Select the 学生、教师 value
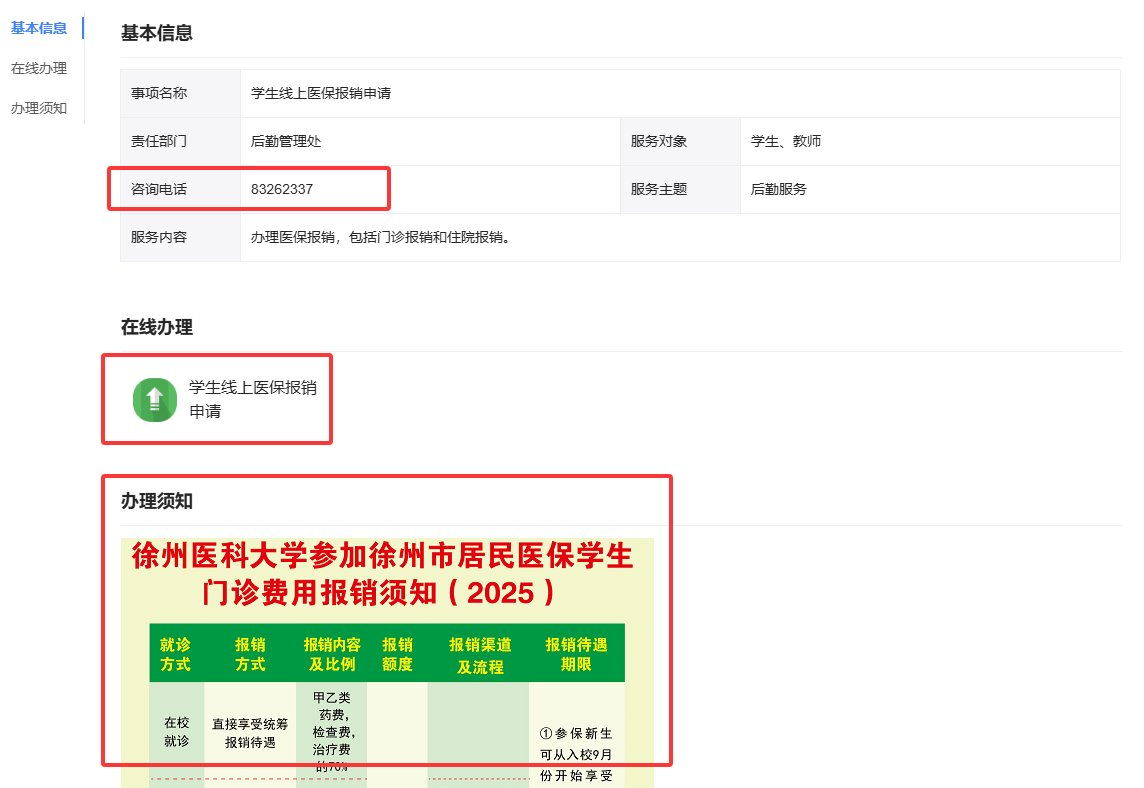The width and height of the screenshot is (1144, 788). click(786, 141)
